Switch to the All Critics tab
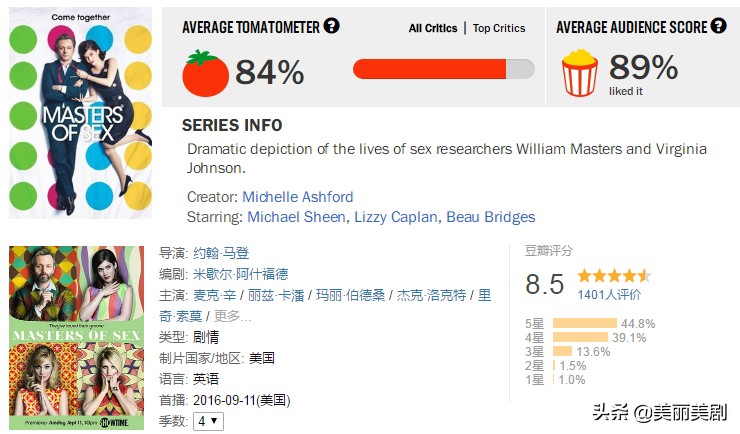 pos(433,28)
